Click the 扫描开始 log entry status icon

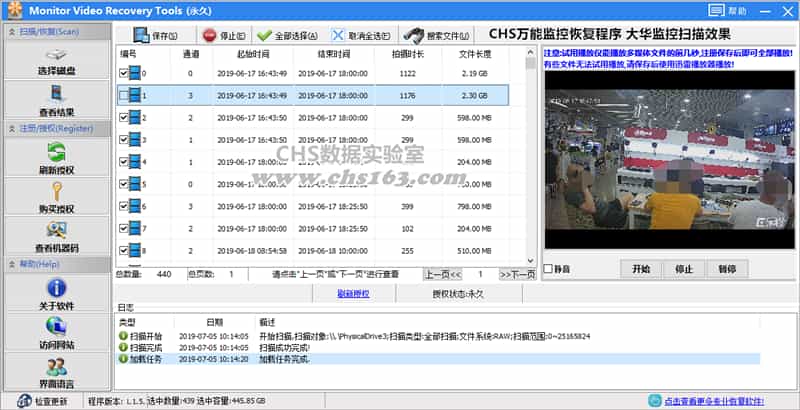pyautogui.click(x=123, y=336)
